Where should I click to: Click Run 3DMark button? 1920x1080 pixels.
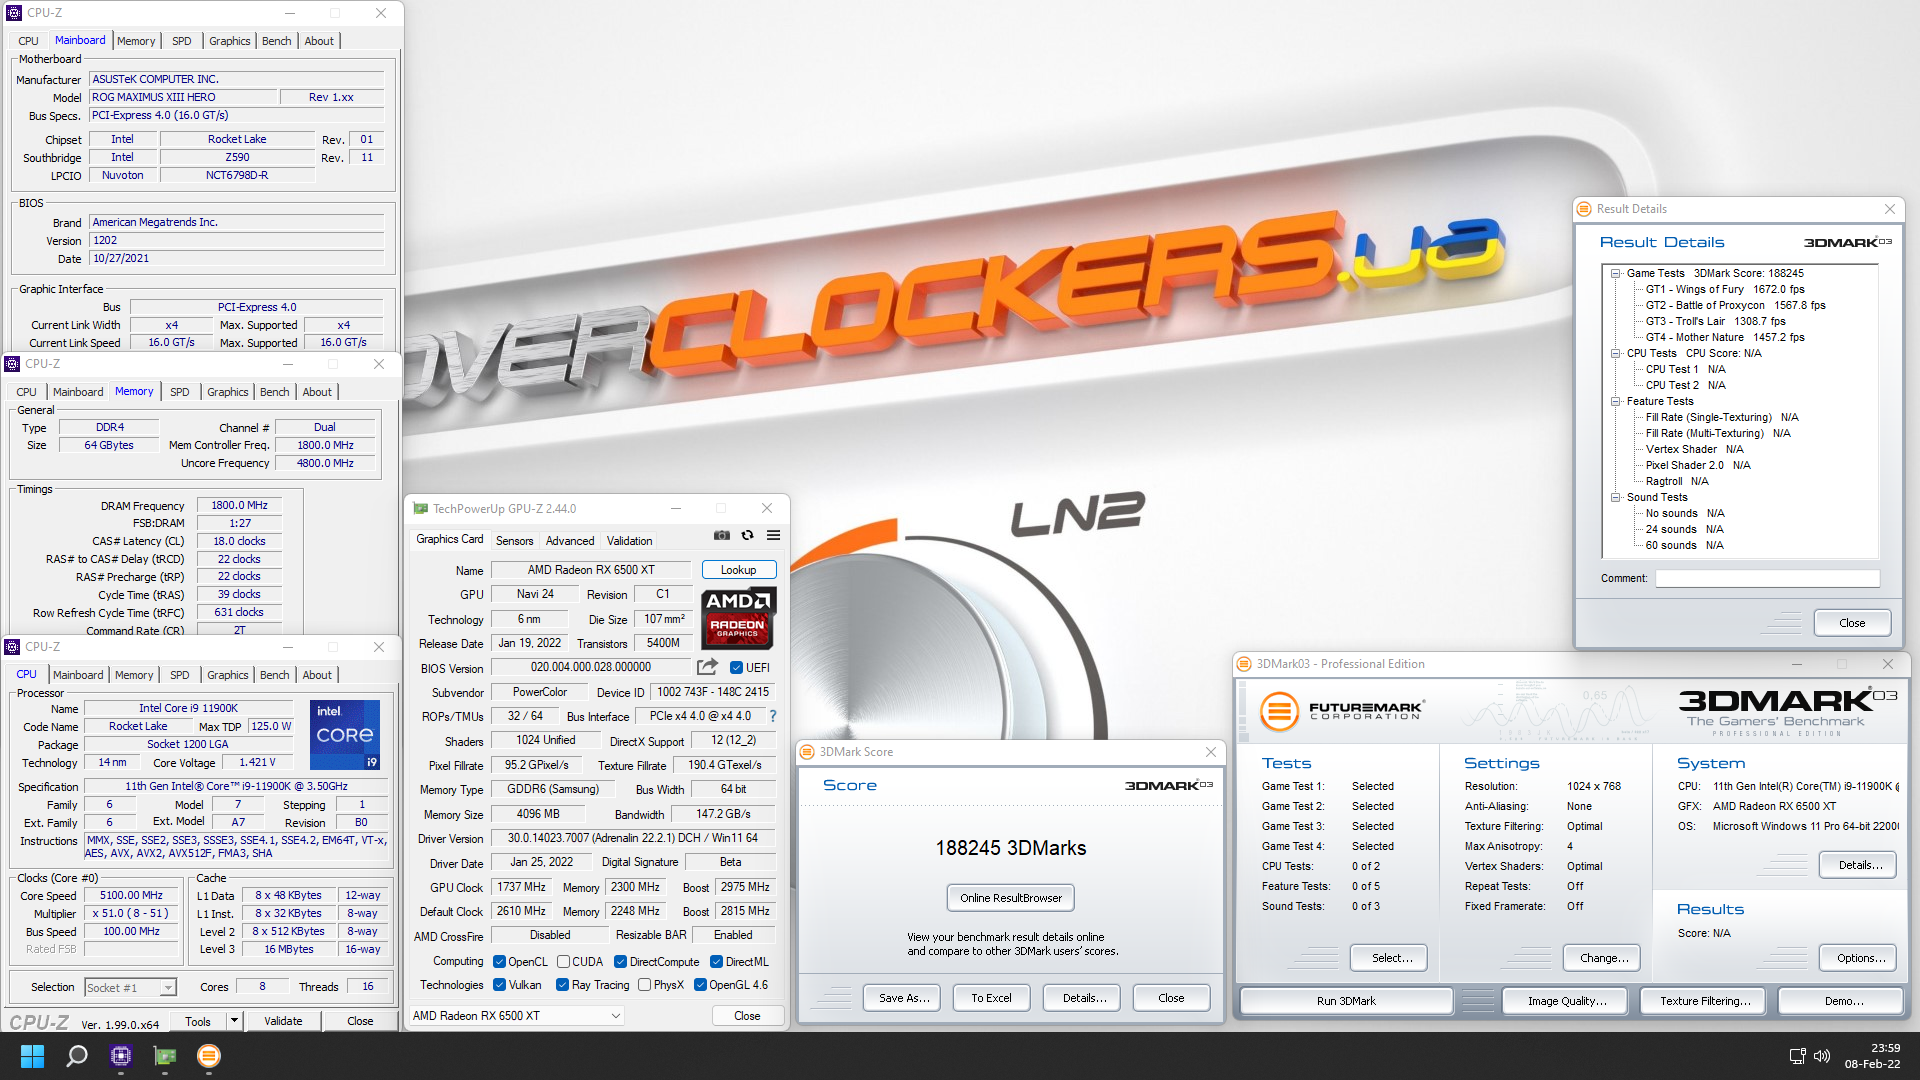pyautogui.click(x=1346, y=1001)
